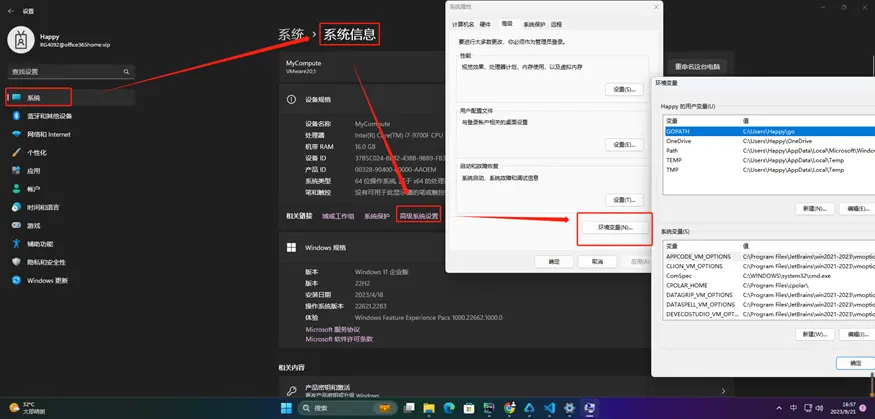Open the 高级系统设置 link
The width and height of the screenshot is (875, 419).
click(x=419, y=216)
